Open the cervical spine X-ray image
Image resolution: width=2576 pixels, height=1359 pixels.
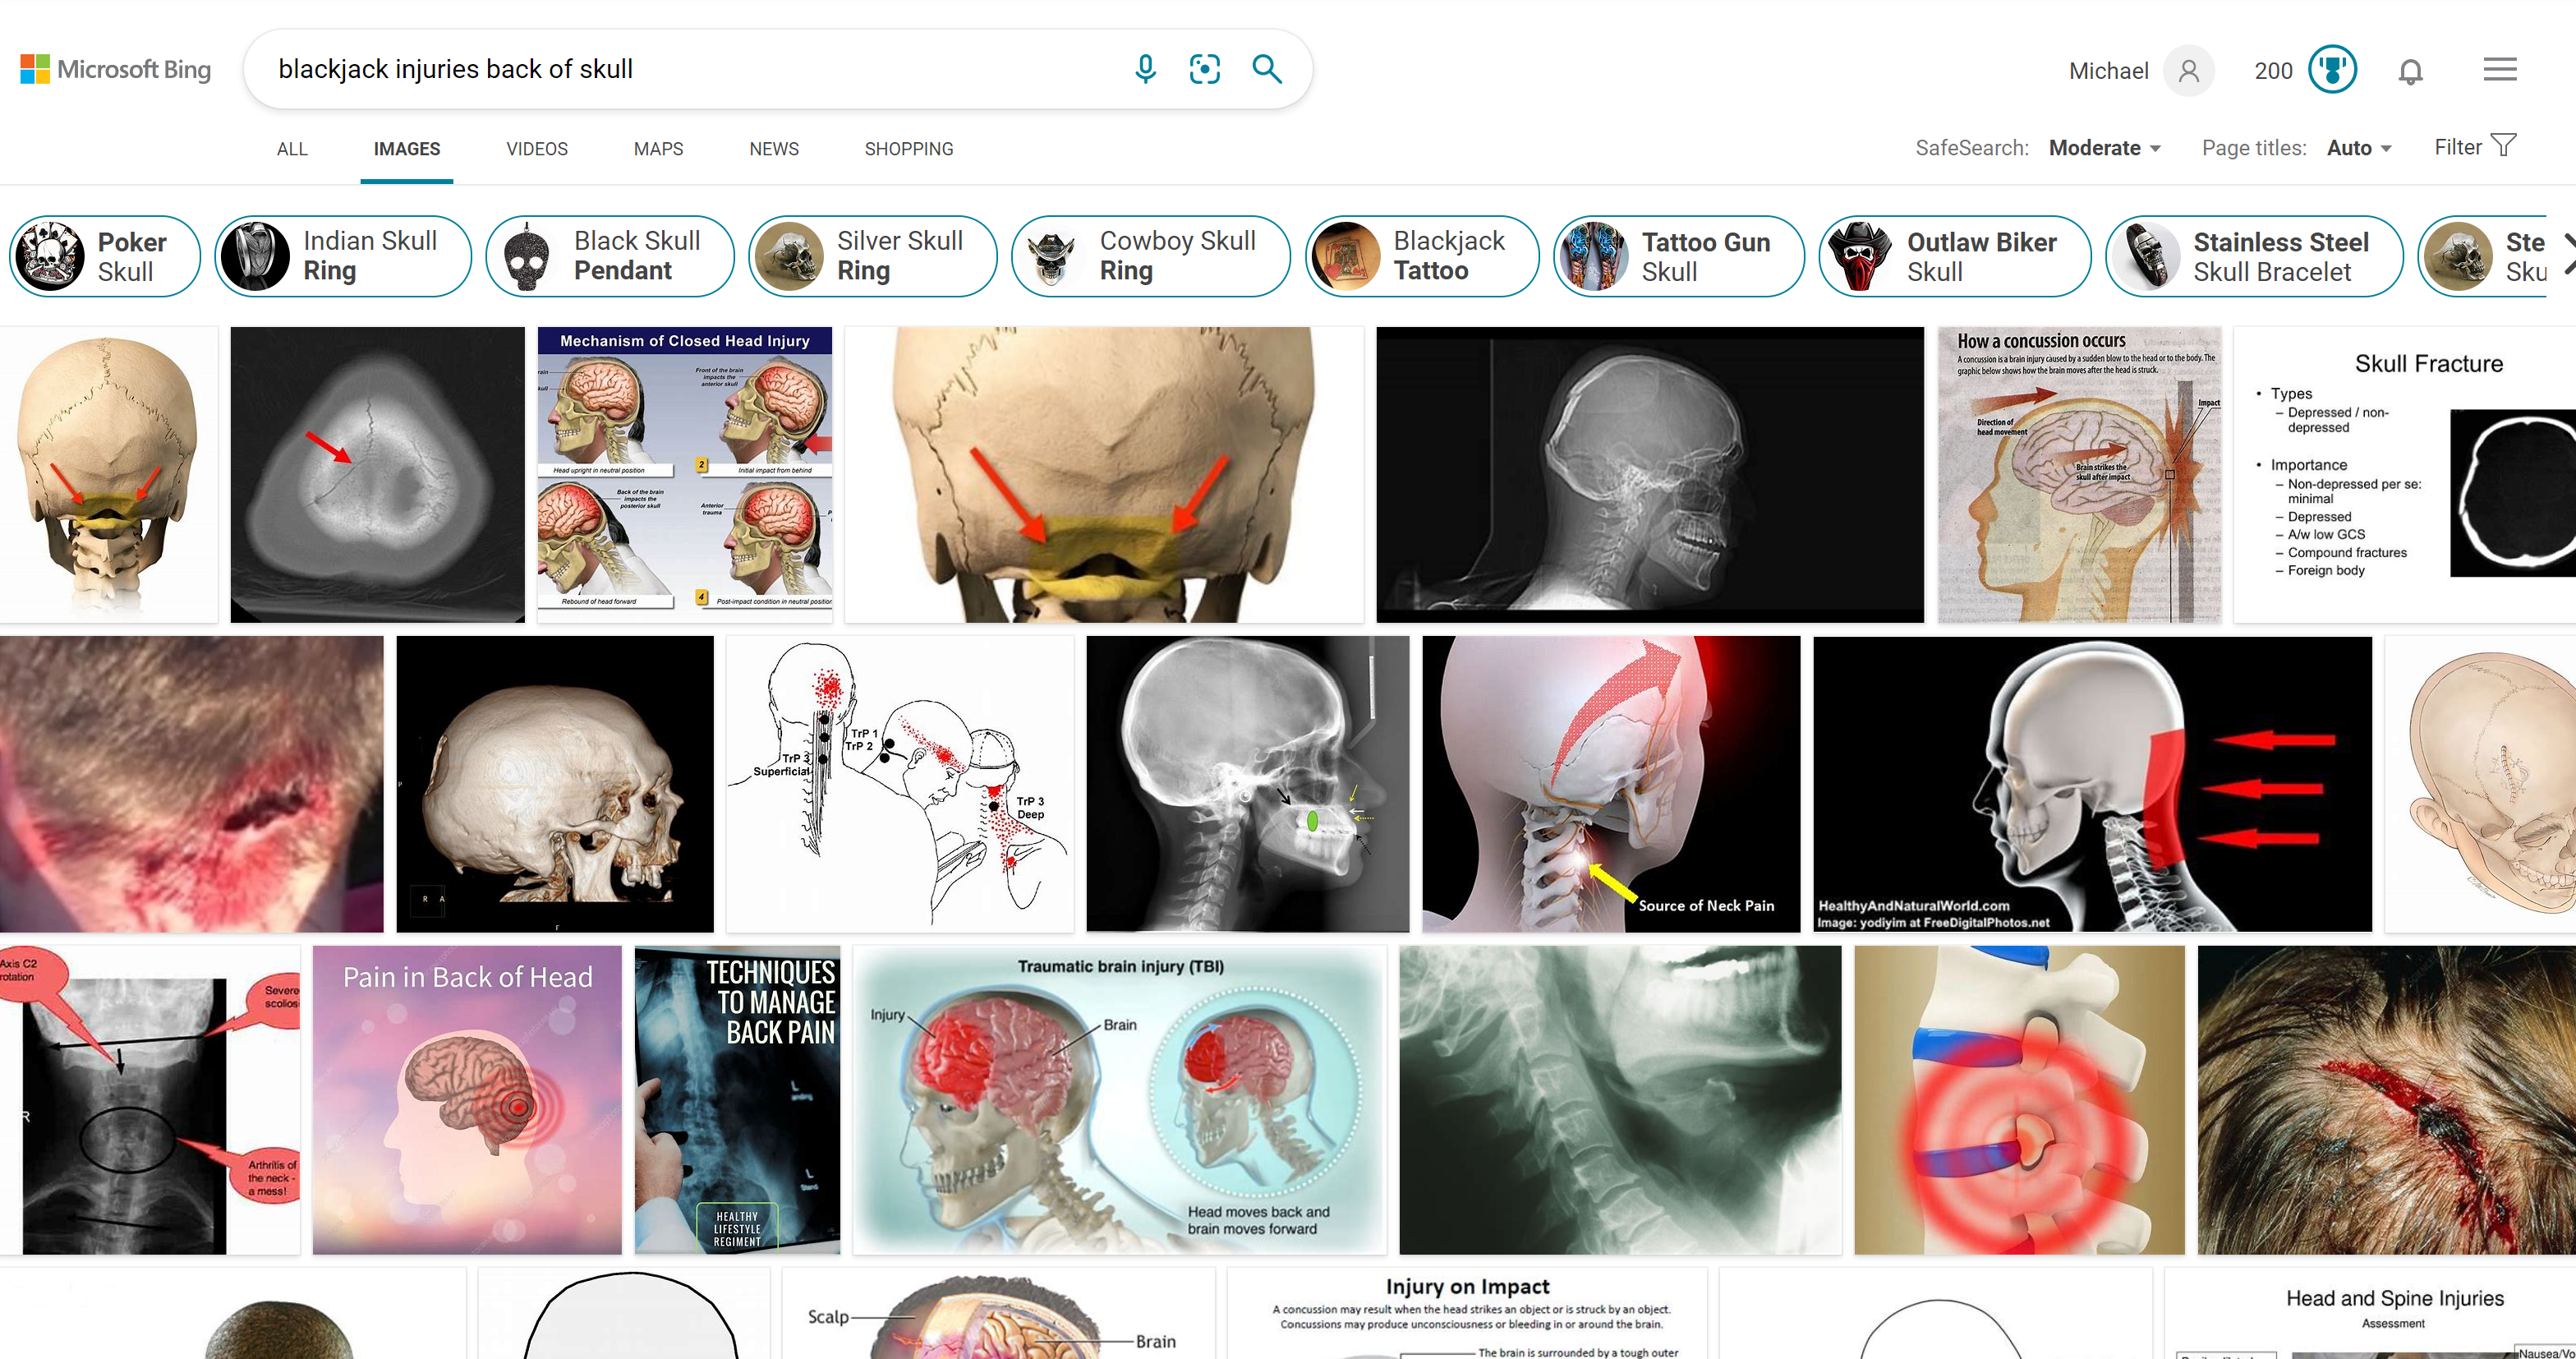click(1619, 1100)
